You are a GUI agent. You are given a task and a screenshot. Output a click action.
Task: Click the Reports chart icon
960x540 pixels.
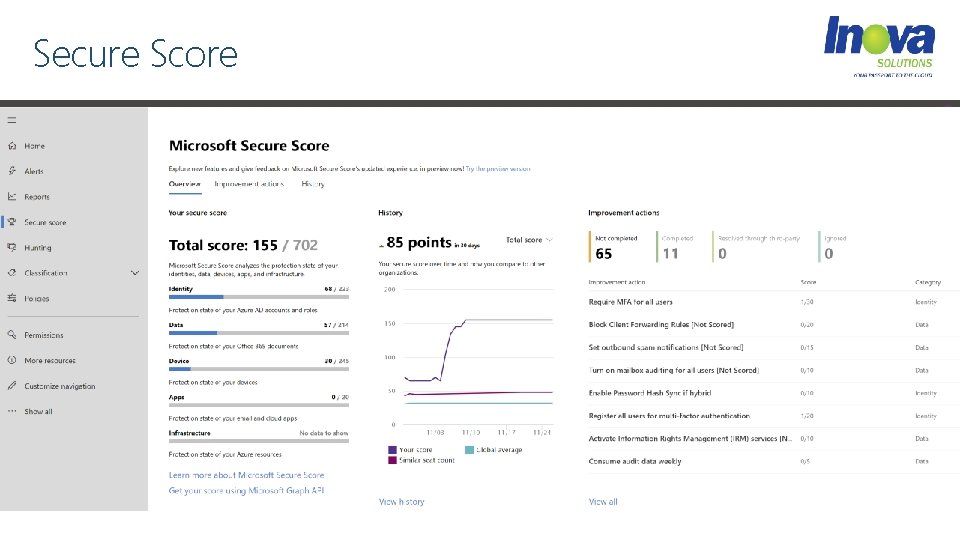click(x=12, y=197)
